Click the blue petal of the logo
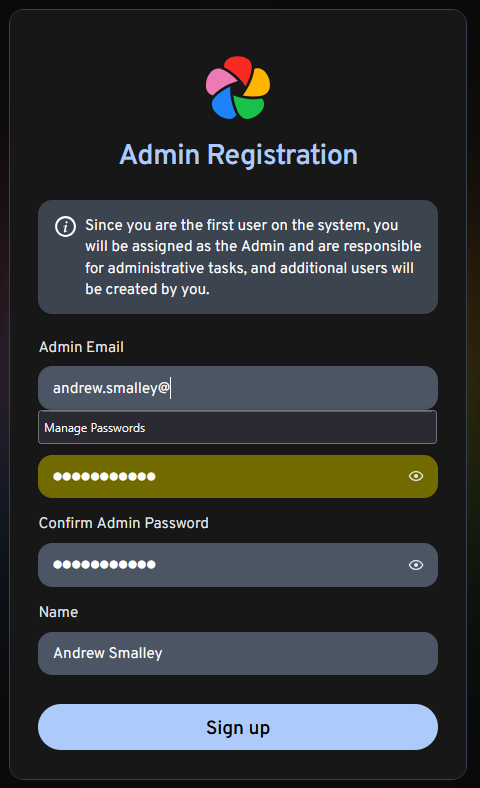Image resolution: width=480 pixels, height=788 pixels. (x=224, y=104)
